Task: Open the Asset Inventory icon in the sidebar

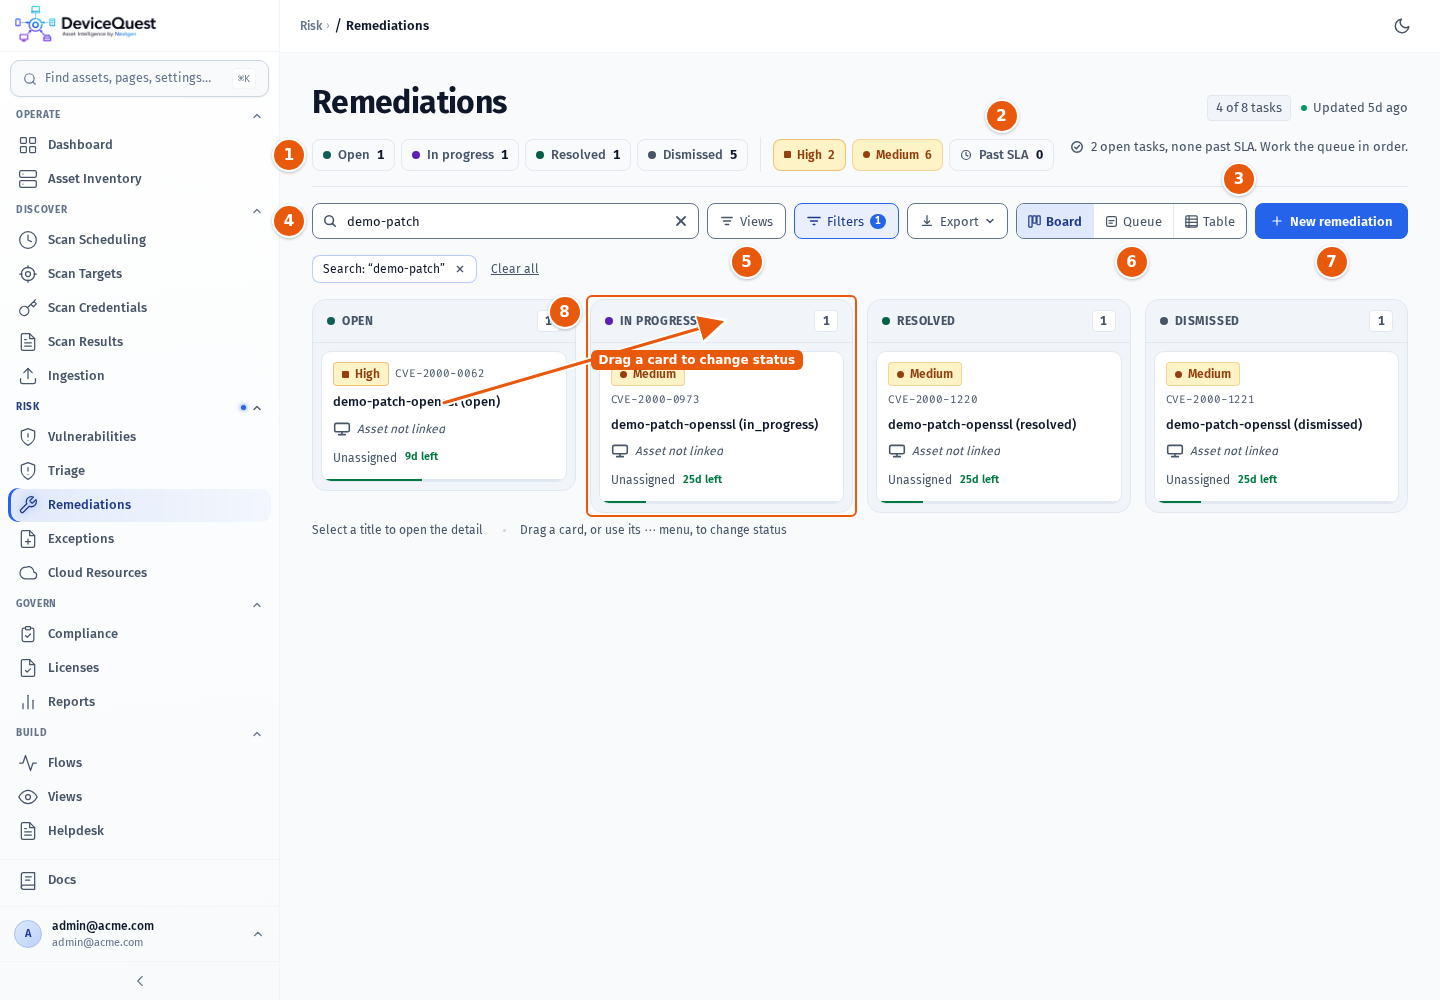Action: click(28, 179)
